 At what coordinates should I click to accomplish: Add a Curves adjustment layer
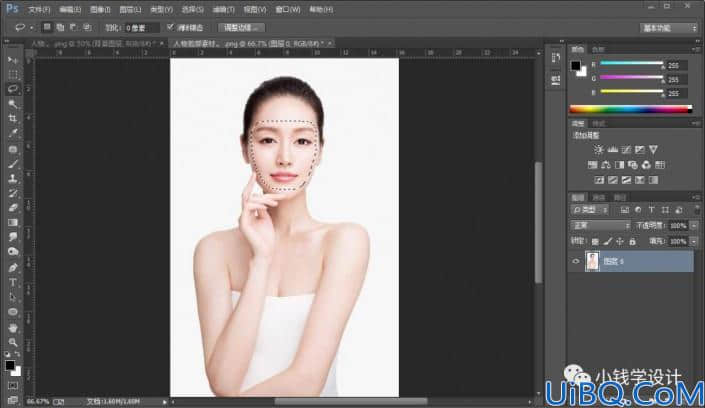[626, 149]
